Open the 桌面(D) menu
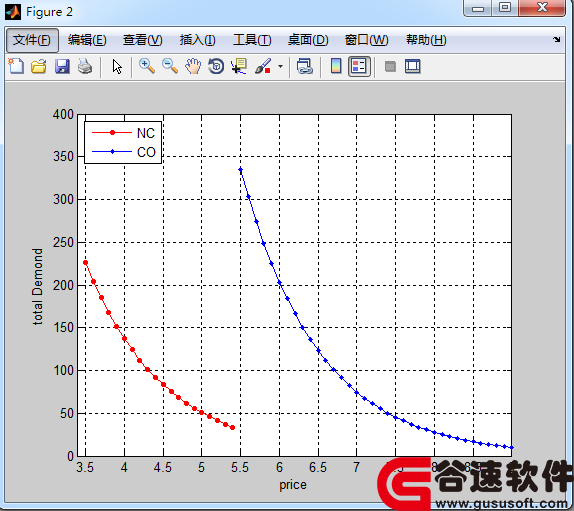 [x=308, y=40]
